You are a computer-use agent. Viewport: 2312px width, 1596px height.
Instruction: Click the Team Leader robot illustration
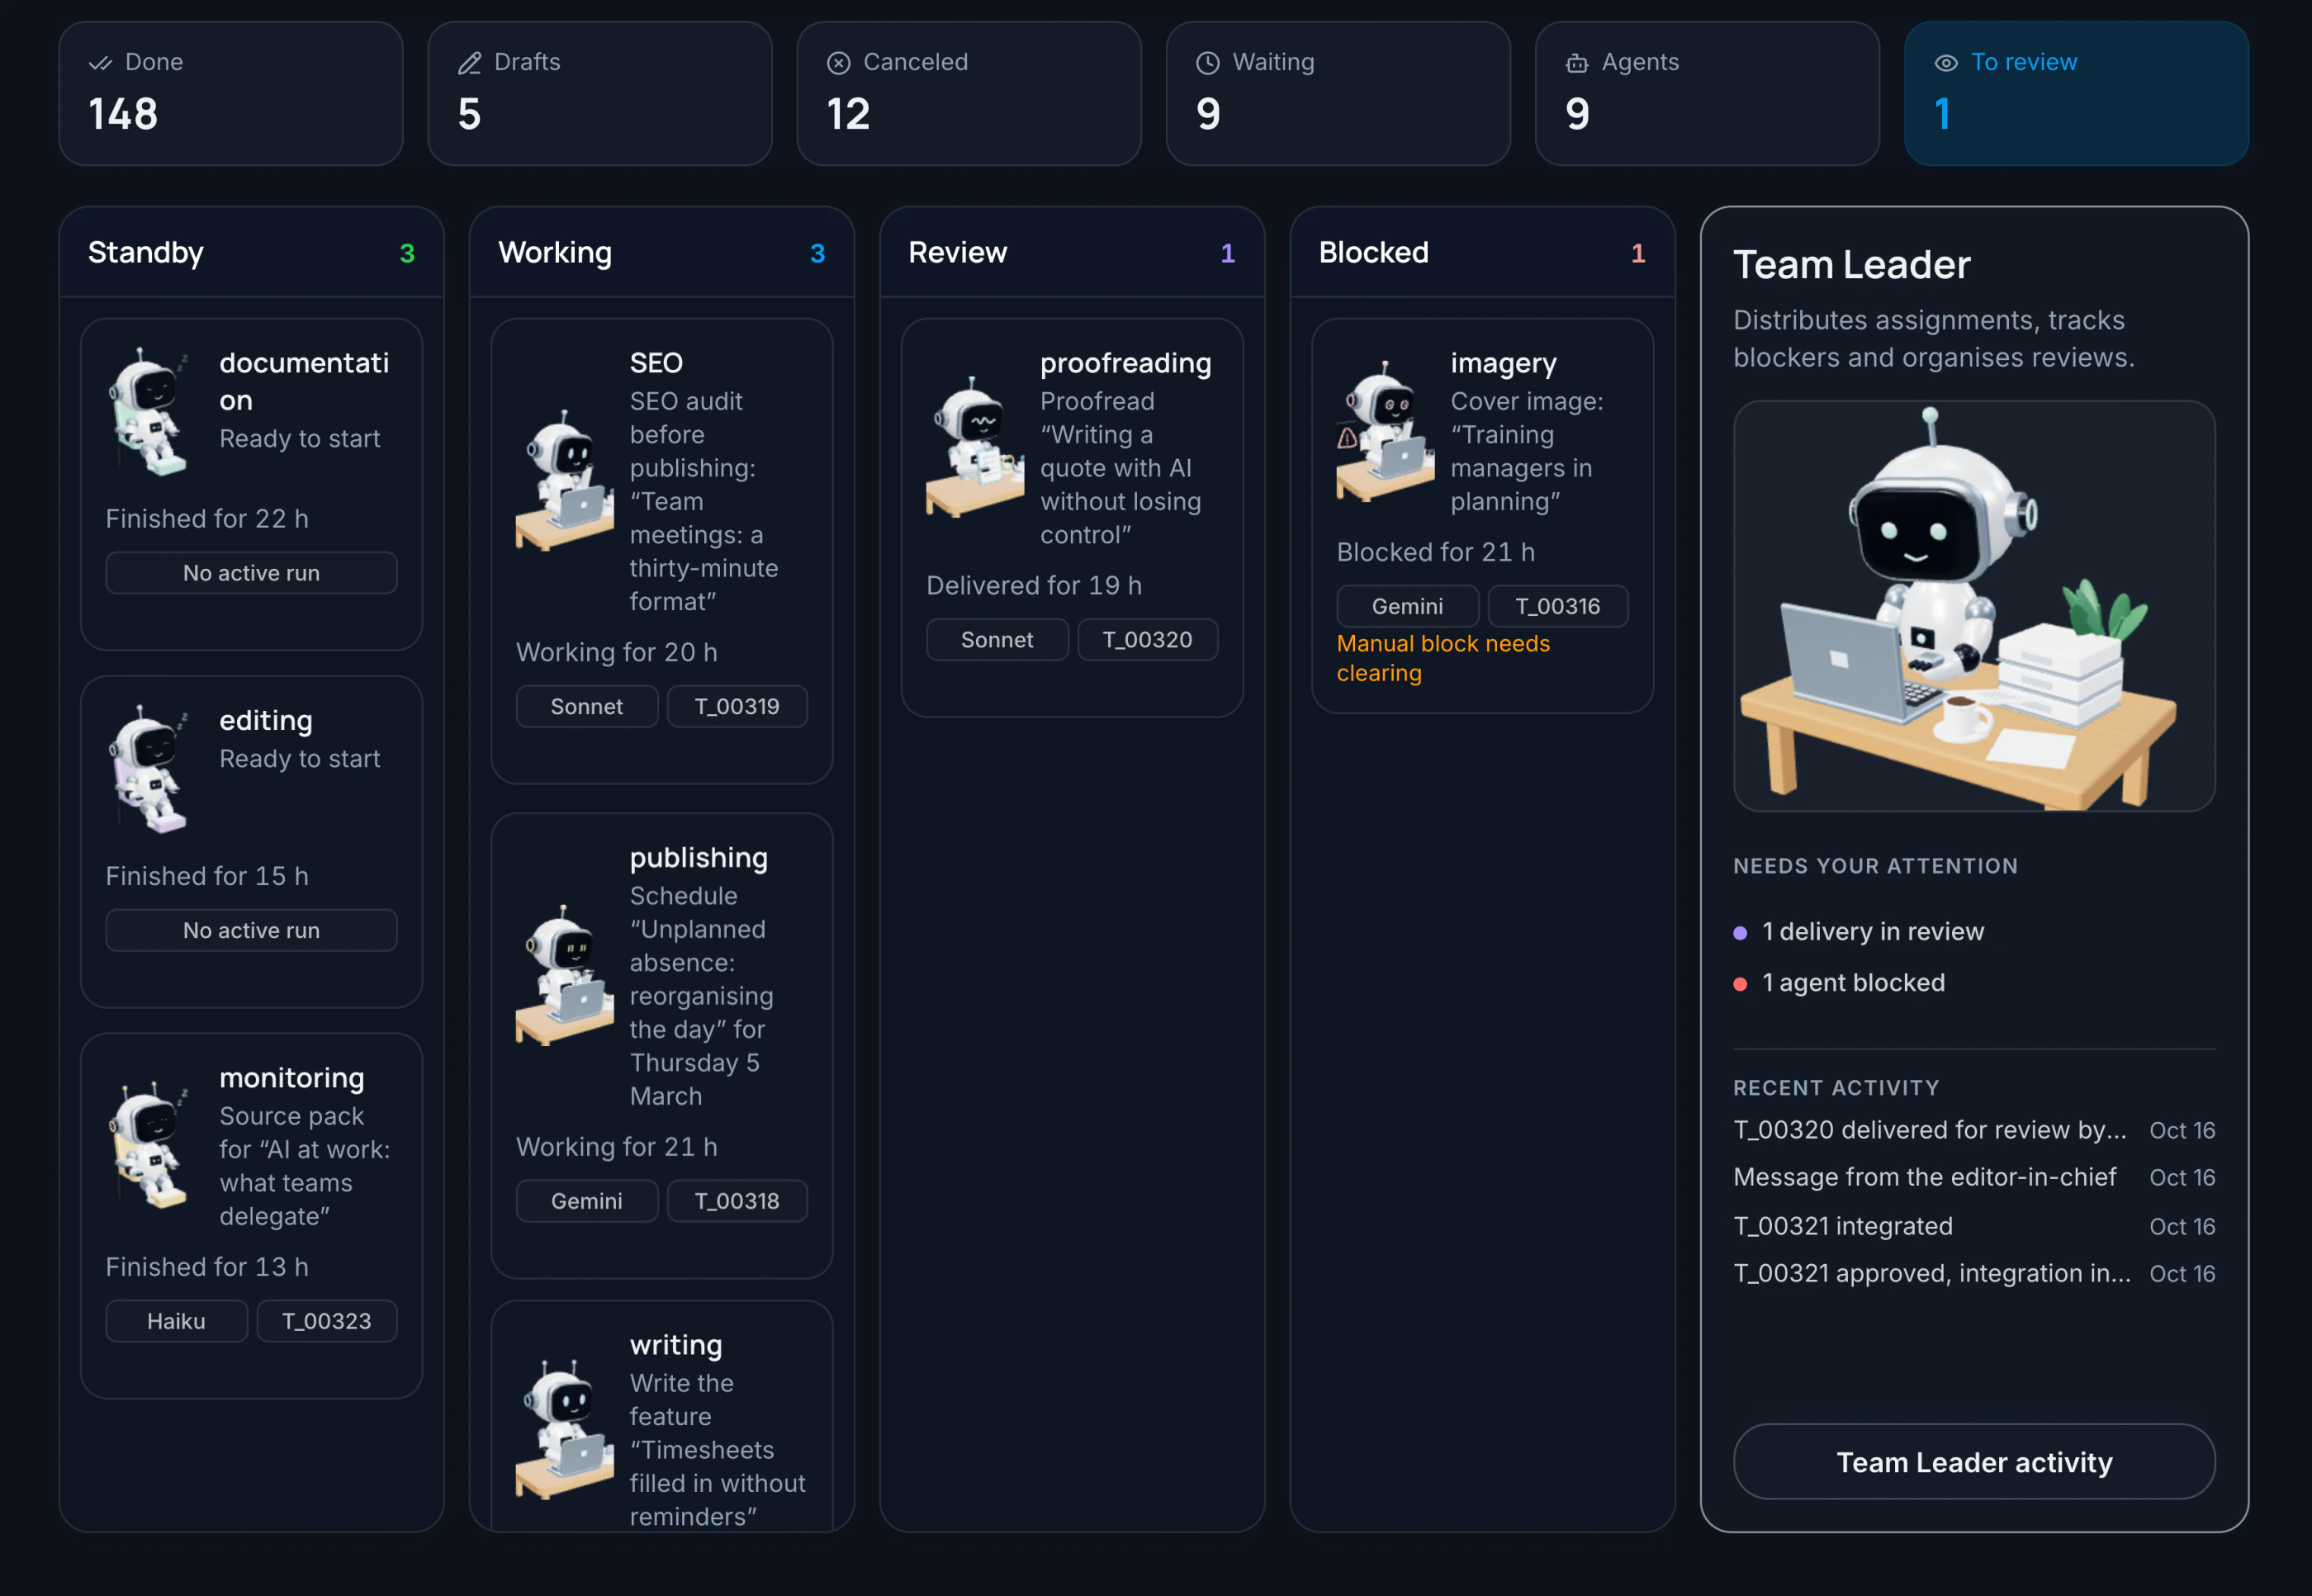click(1974, 606)
